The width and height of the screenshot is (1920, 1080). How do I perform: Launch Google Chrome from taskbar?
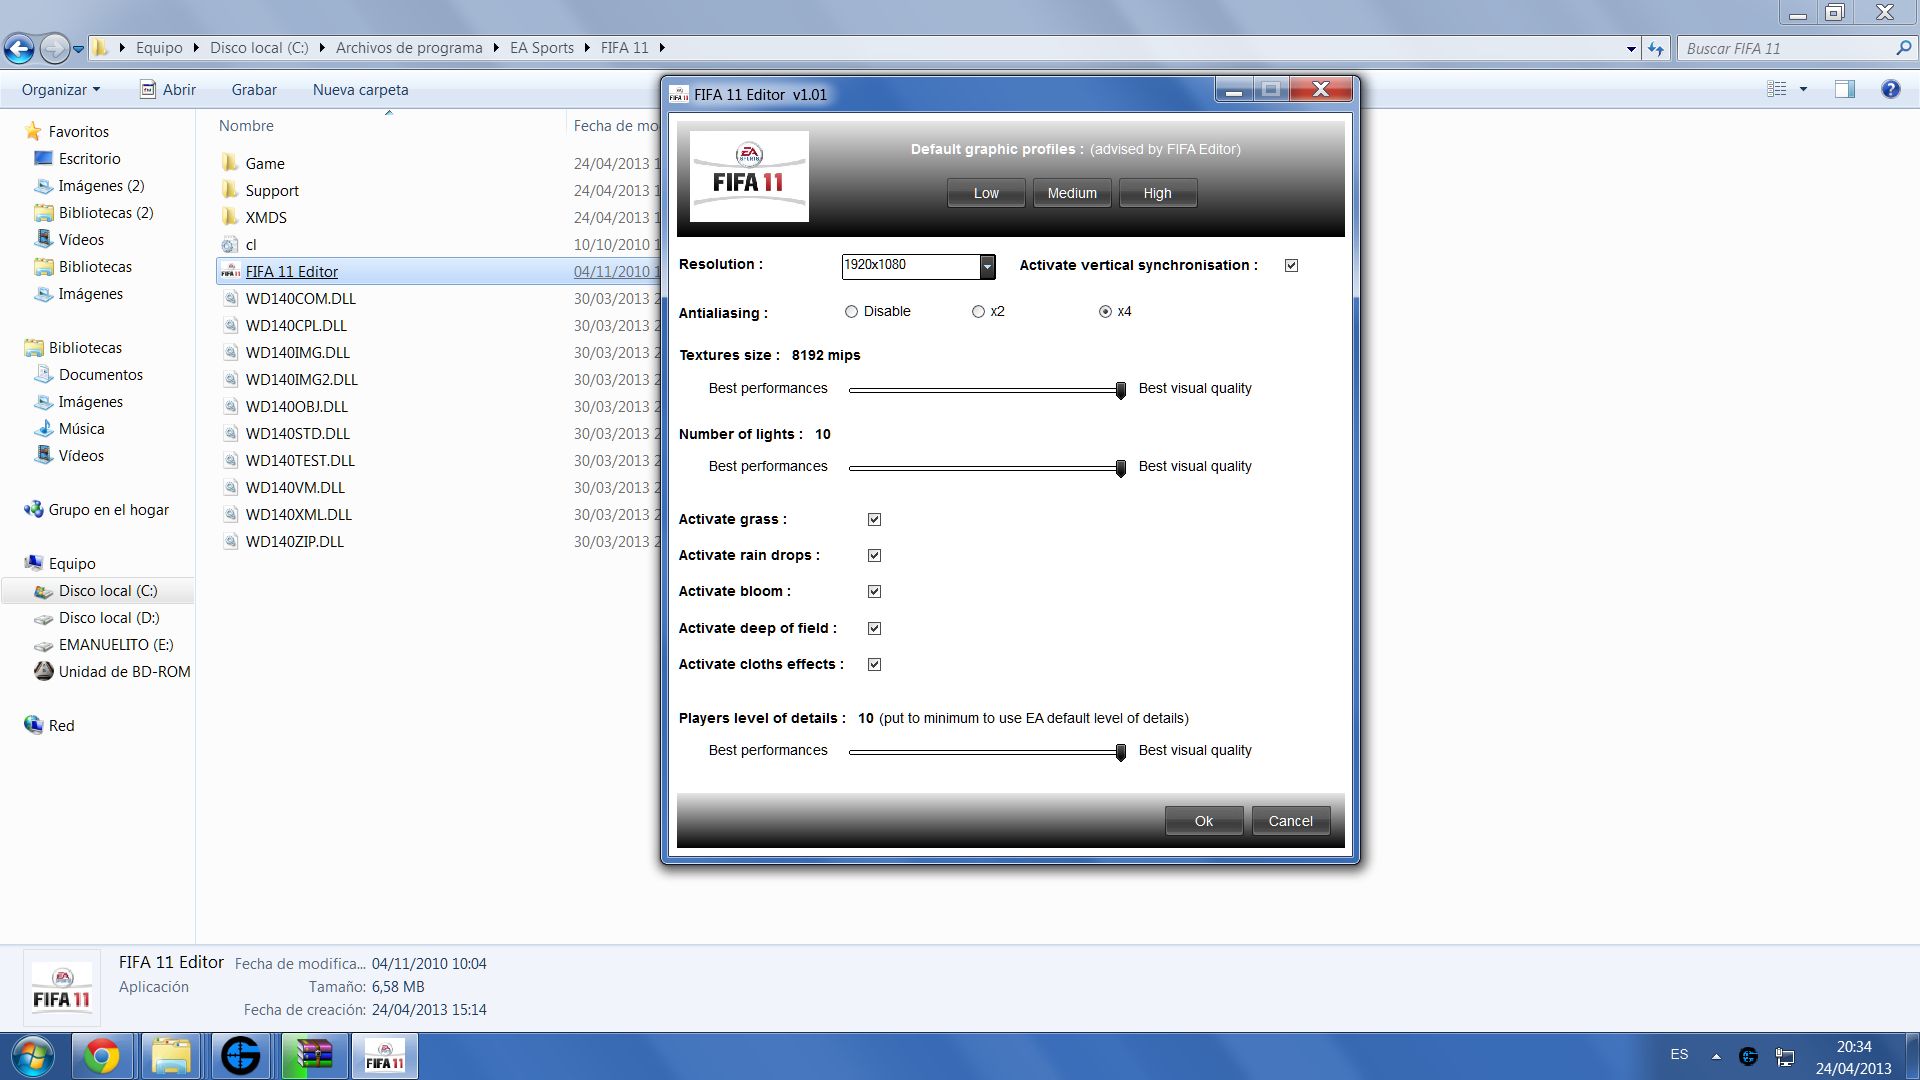click(x=101, y=1056)
